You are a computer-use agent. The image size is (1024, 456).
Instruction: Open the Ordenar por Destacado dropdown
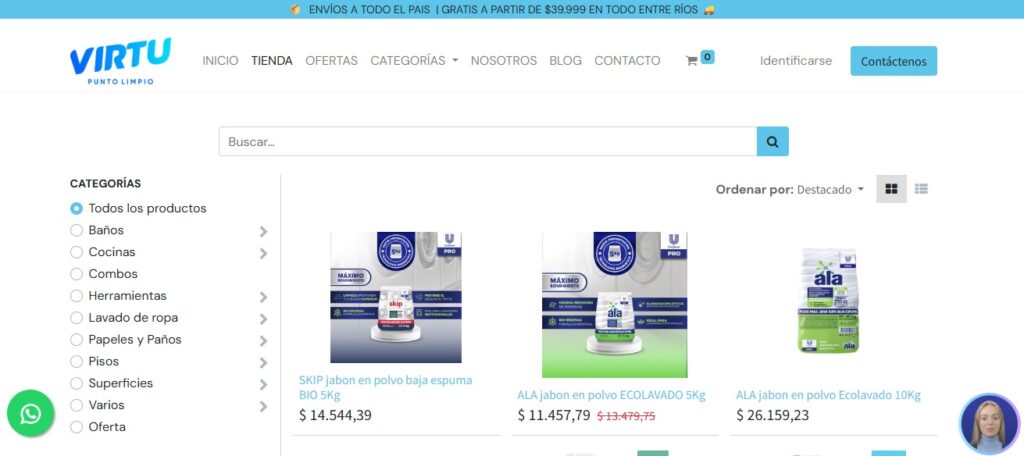830,190
